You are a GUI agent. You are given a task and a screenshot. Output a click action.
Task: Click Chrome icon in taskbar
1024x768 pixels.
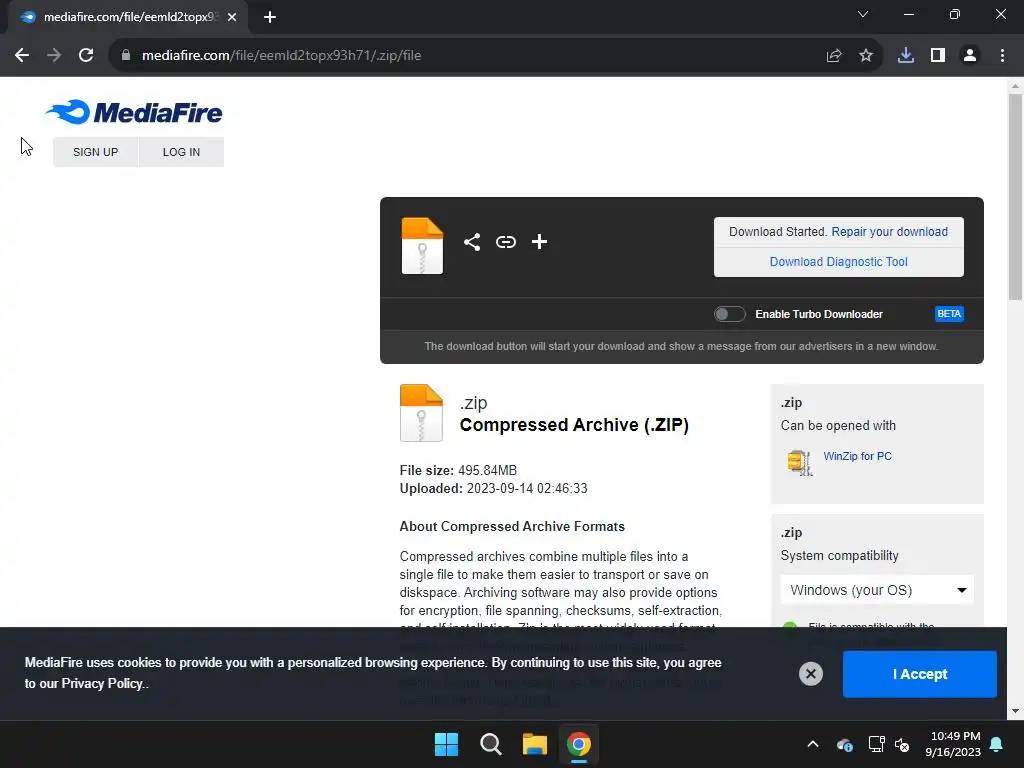pyautogui.click(x=579, y=744)
